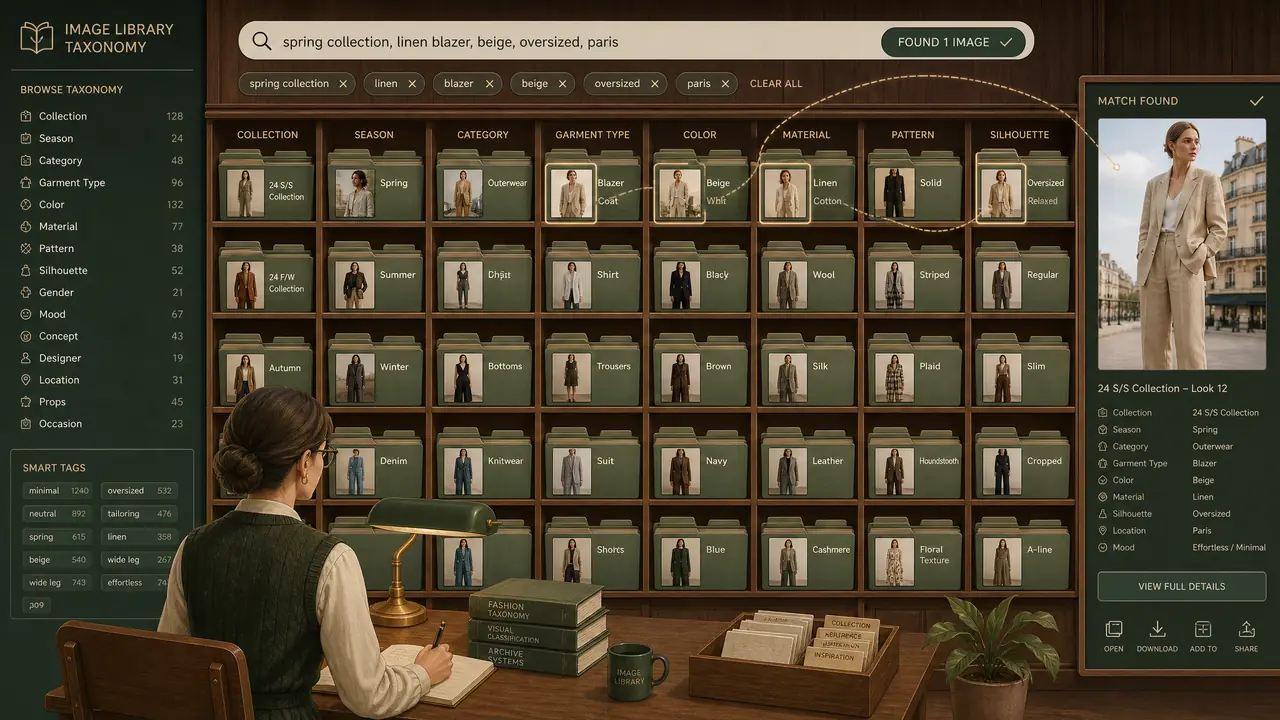Click the Download icon in match panel
The height and width of the screenshot is (720, 1280).
pyautogui.click(x=1157, y=629)
